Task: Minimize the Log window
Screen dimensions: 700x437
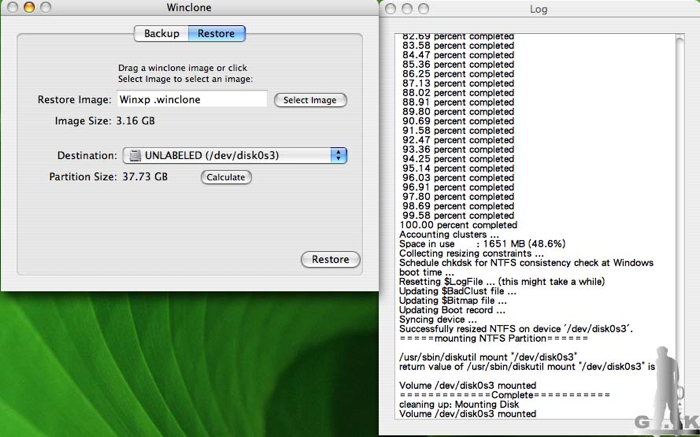Action: click(407, 9)
